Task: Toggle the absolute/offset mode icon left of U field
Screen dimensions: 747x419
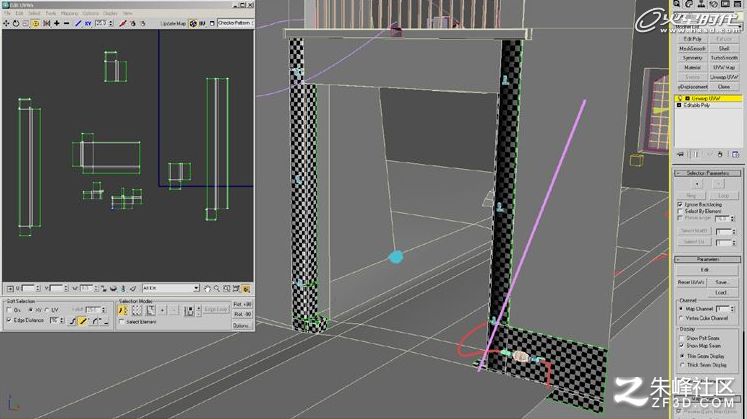Action: click(x=10, y=289)
